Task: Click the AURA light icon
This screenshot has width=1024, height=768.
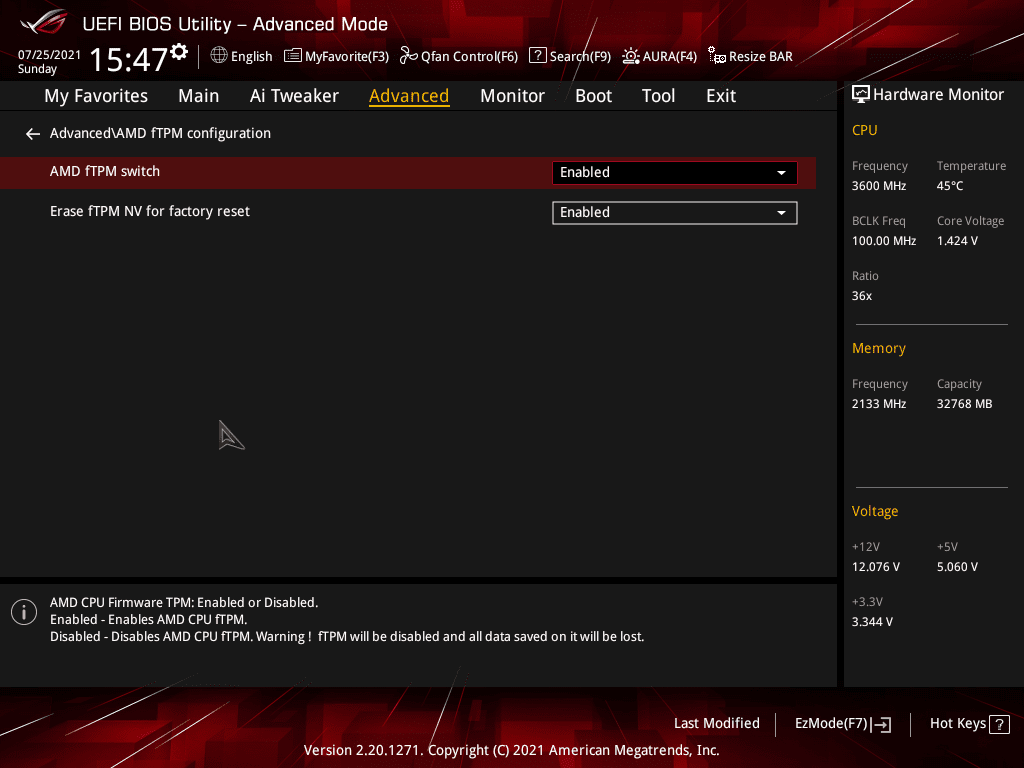Action: [x=631, y=56]
